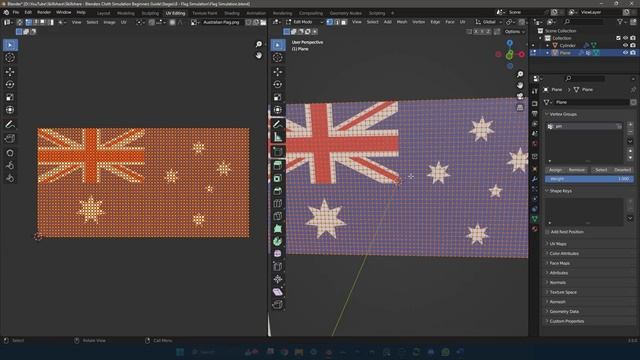Switch to the UV Editing workspace tab
Viewport: 640px width, 360px height.
click(x=175, y=13)
